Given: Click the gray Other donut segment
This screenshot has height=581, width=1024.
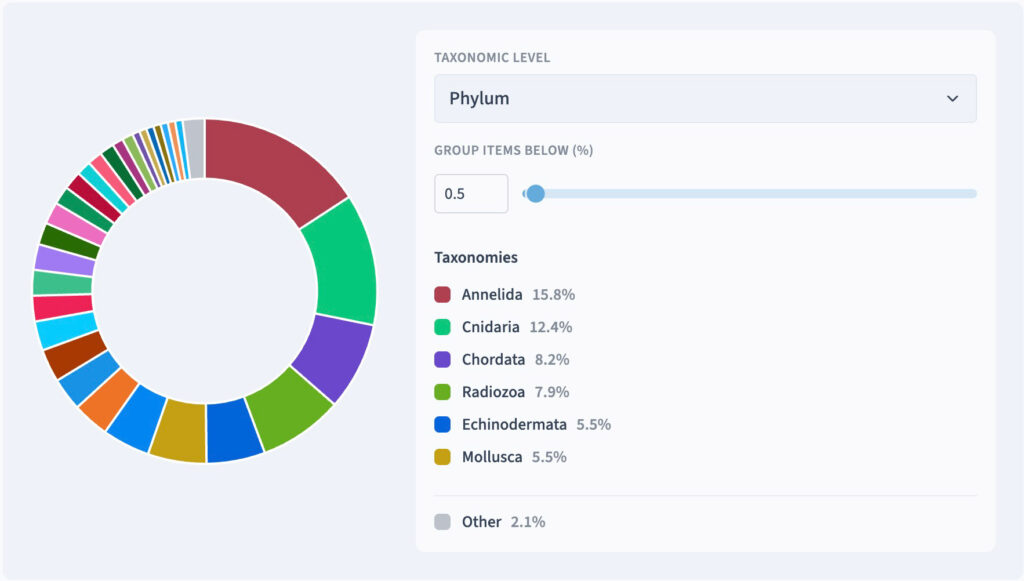Looking at the screenshot, I should (x=195, y=148).
